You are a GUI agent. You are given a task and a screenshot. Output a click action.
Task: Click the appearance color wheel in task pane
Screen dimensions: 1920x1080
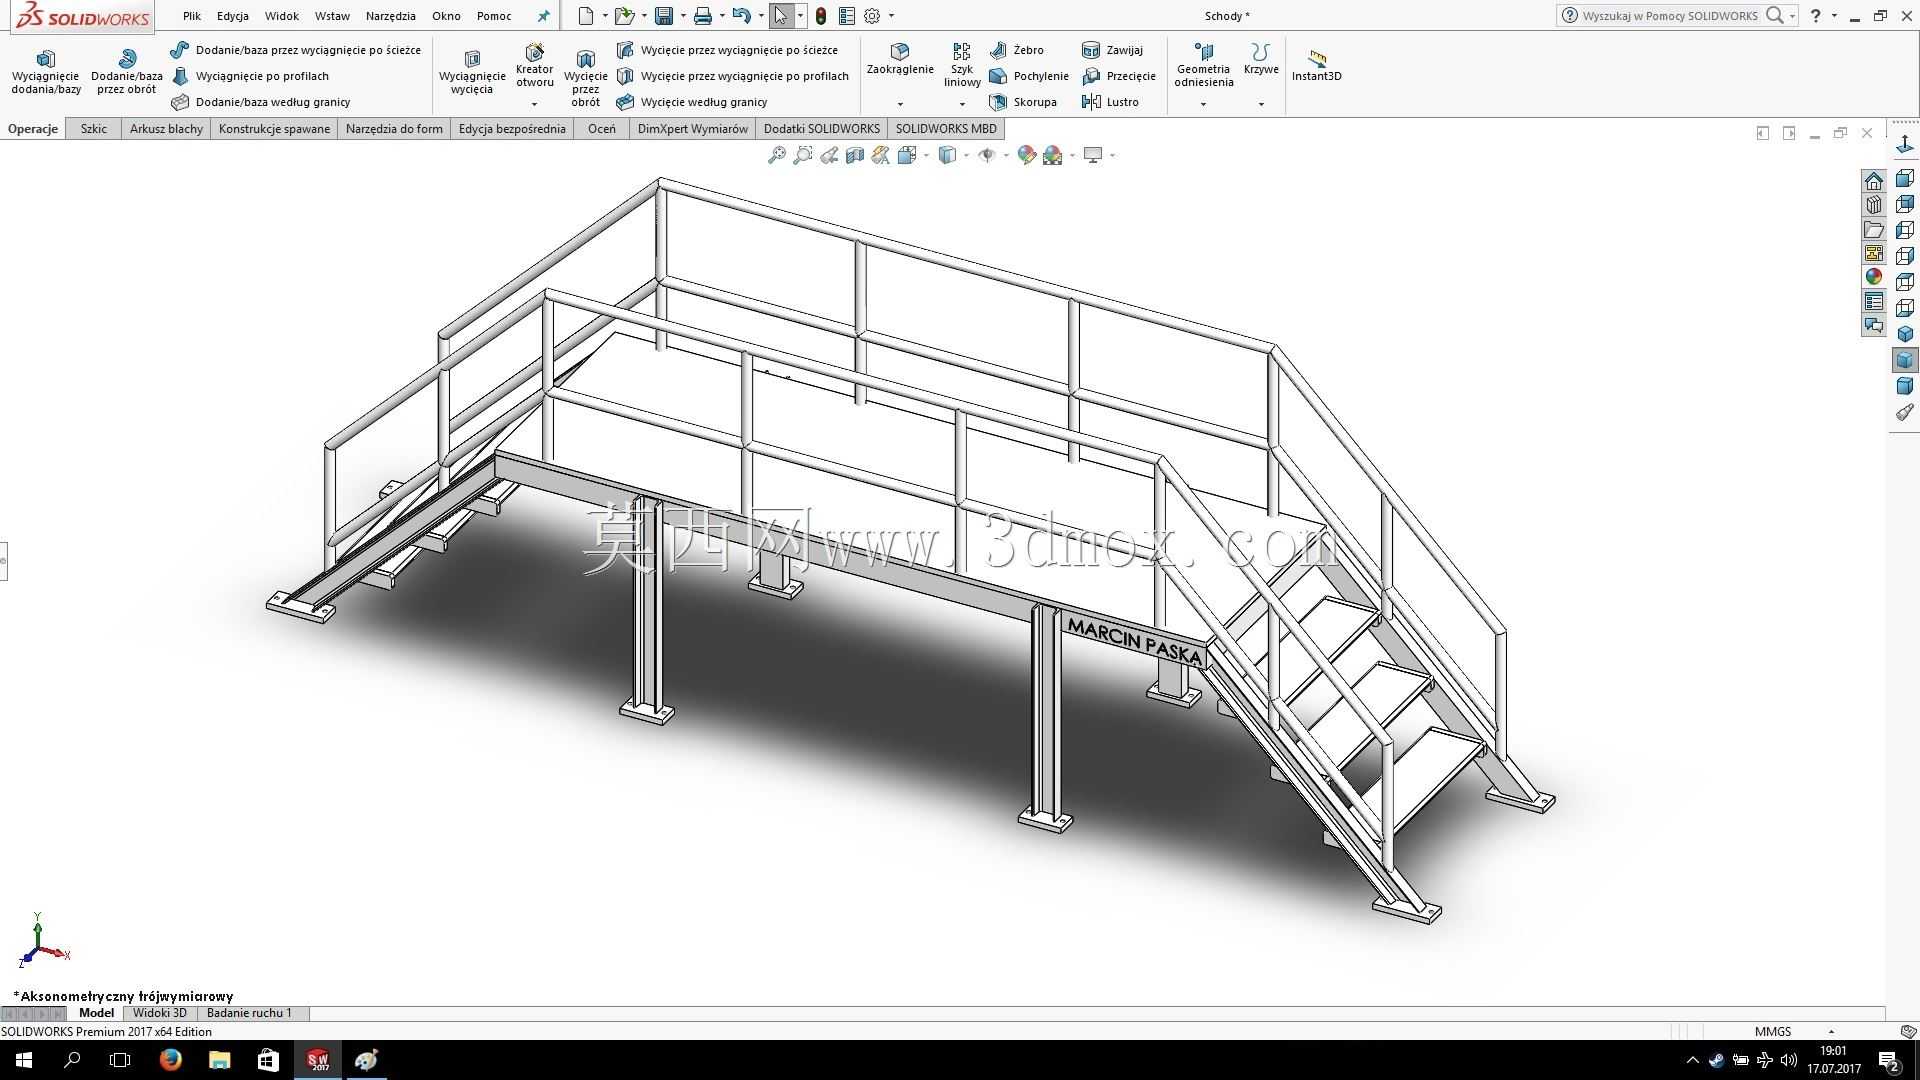(1874, 277)
